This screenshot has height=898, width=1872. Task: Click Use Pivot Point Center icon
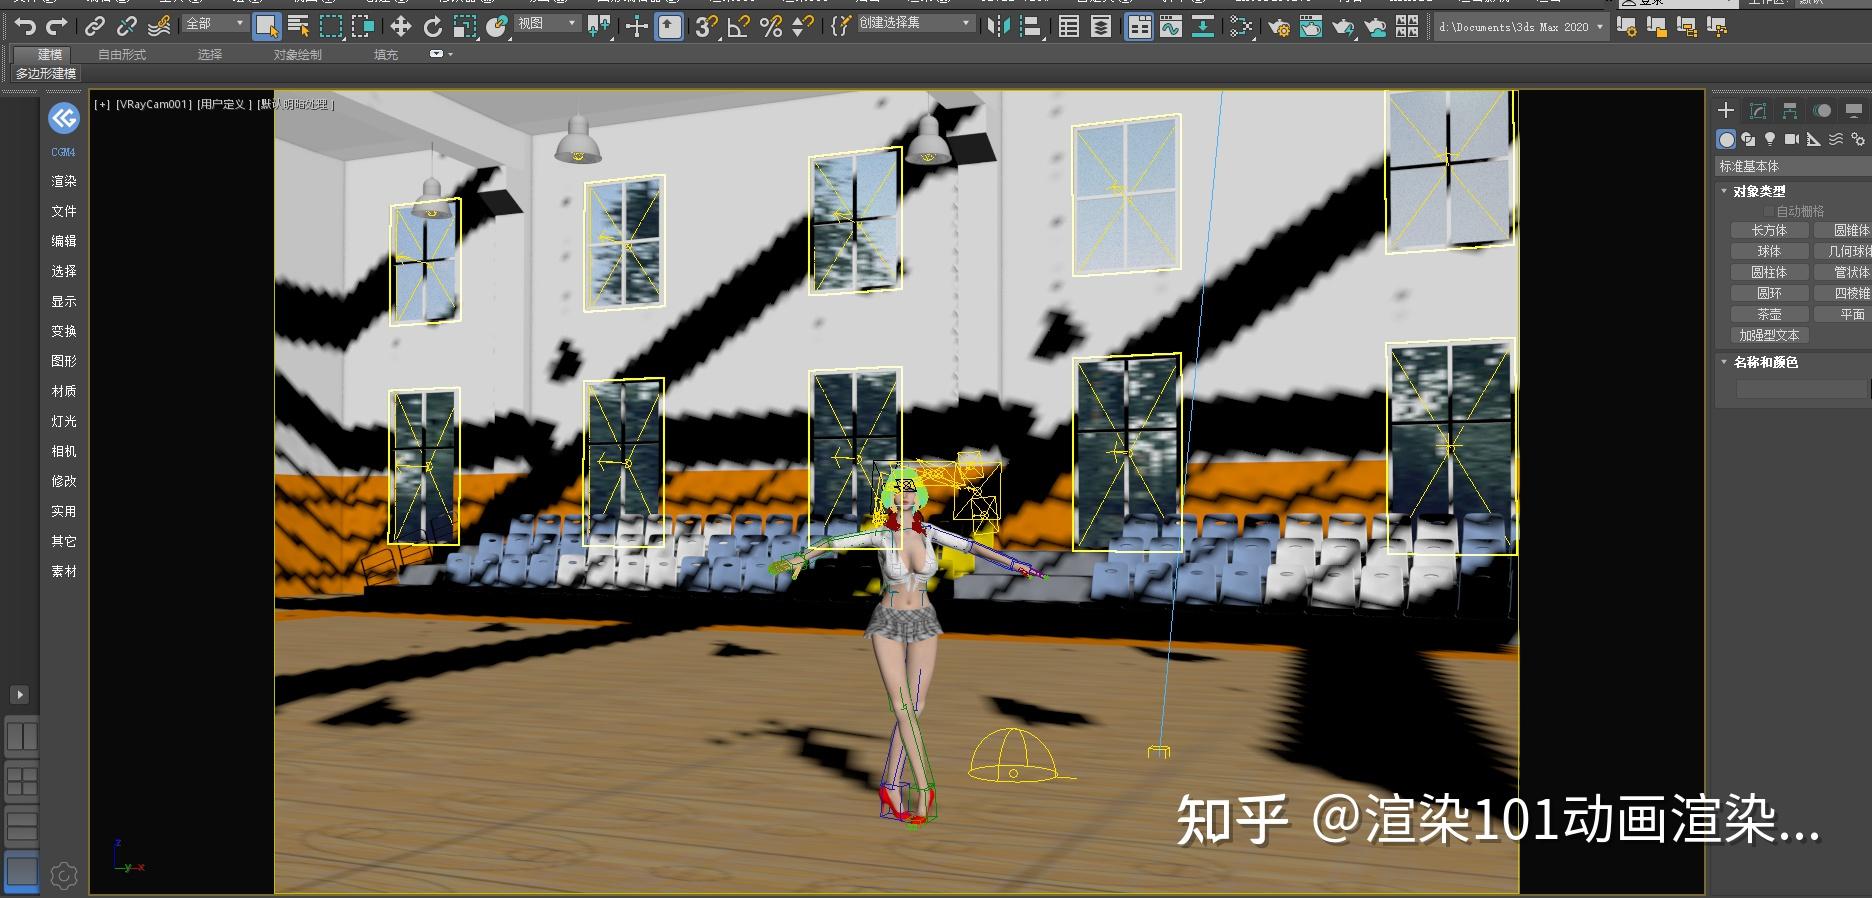599,26
